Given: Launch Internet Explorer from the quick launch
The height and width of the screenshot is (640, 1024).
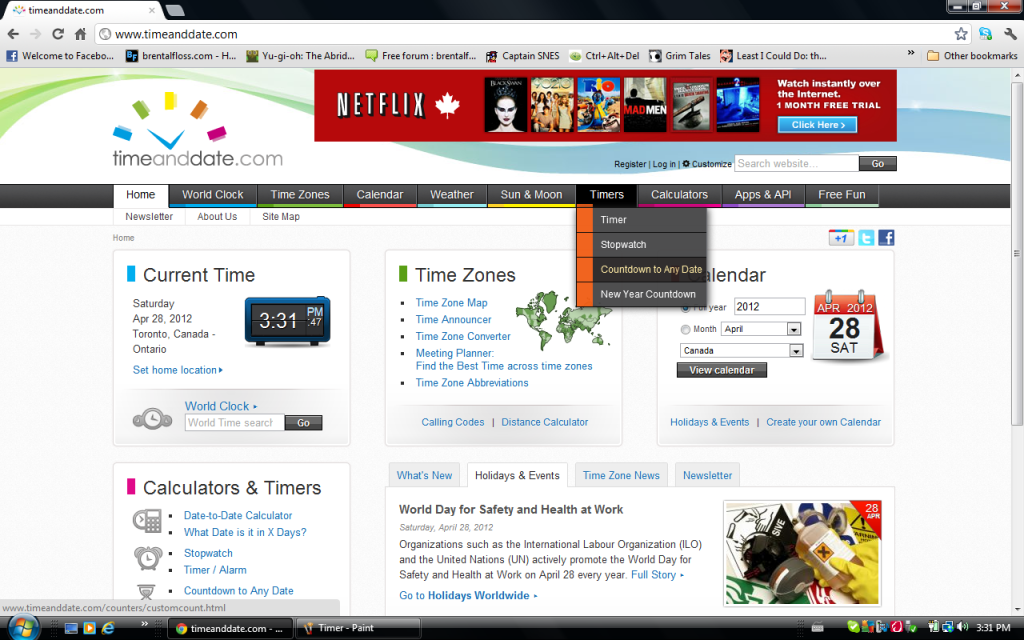Looking at the screenshot, I should coord(108,628).
